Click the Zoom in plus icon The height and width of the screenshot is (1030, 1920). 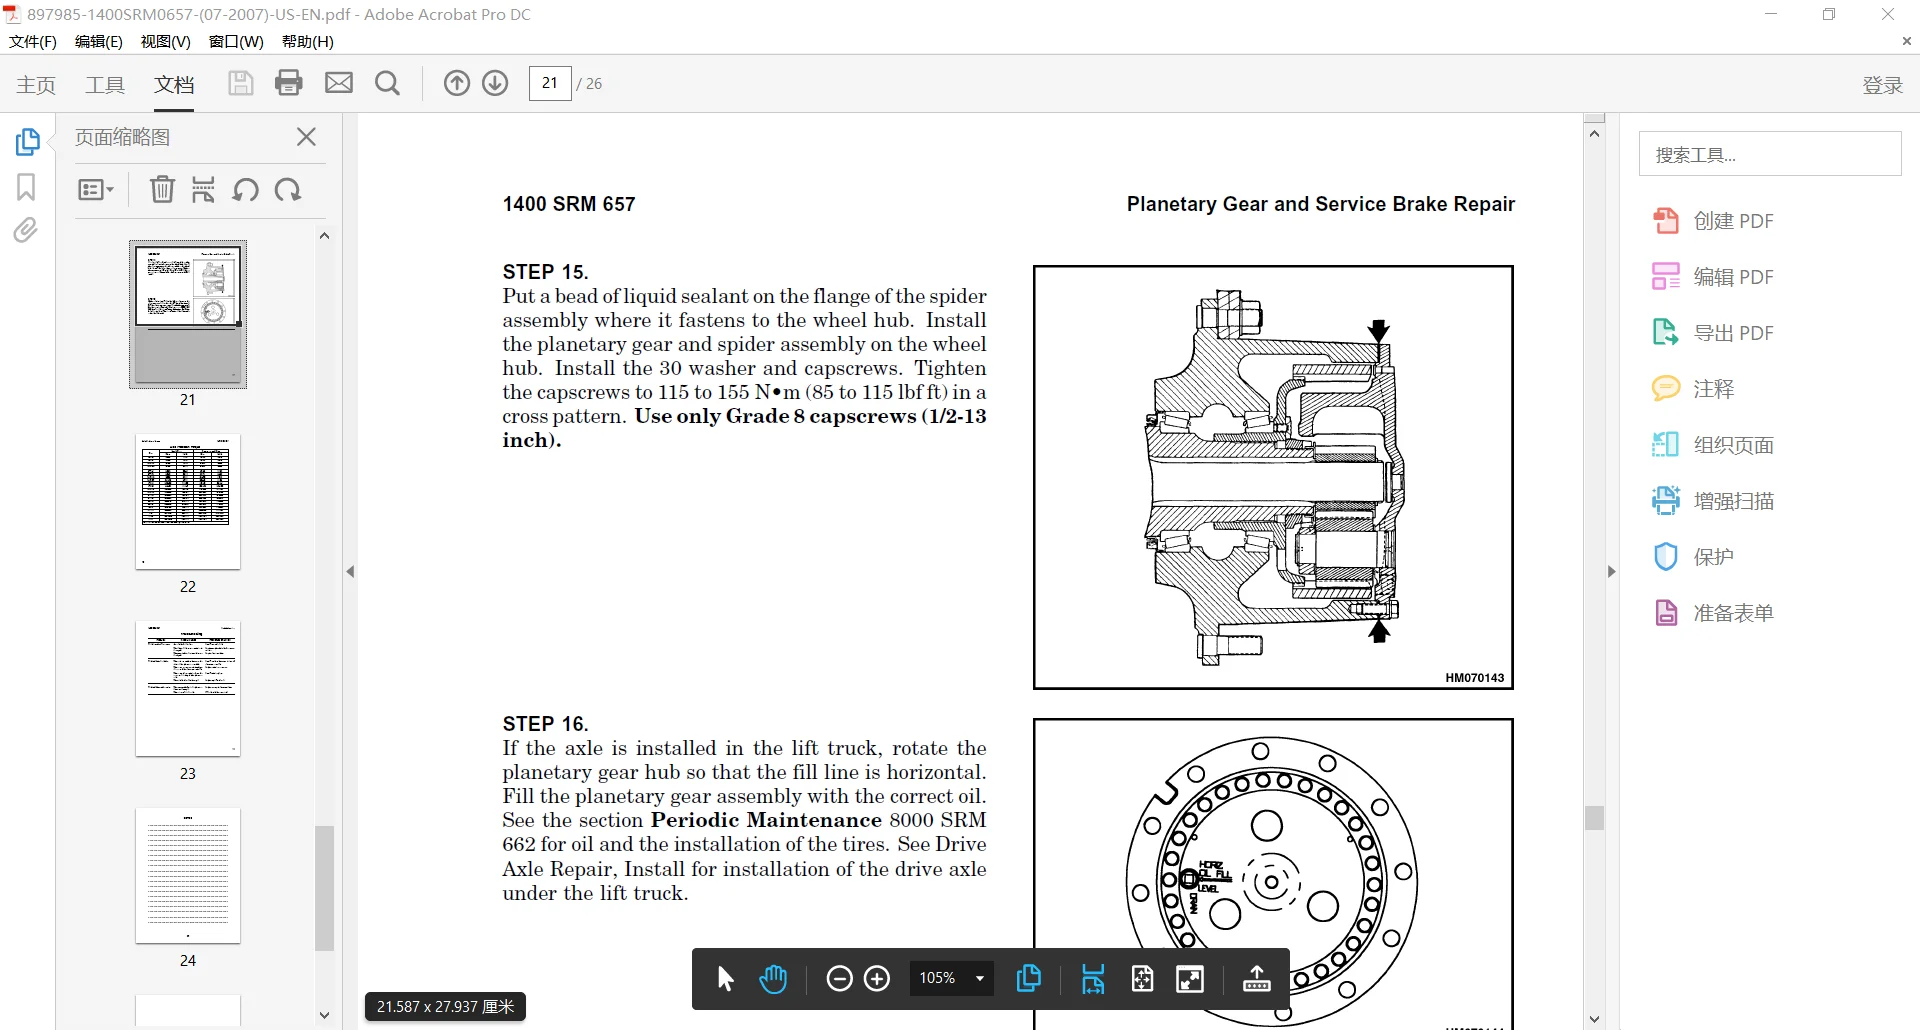click(877, 979)
